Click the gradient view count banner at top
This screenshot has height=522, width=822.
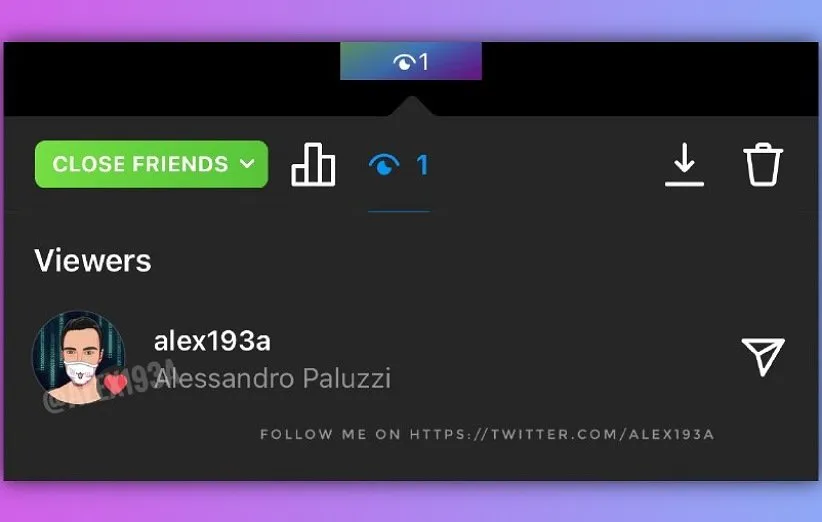pos(410,61)
